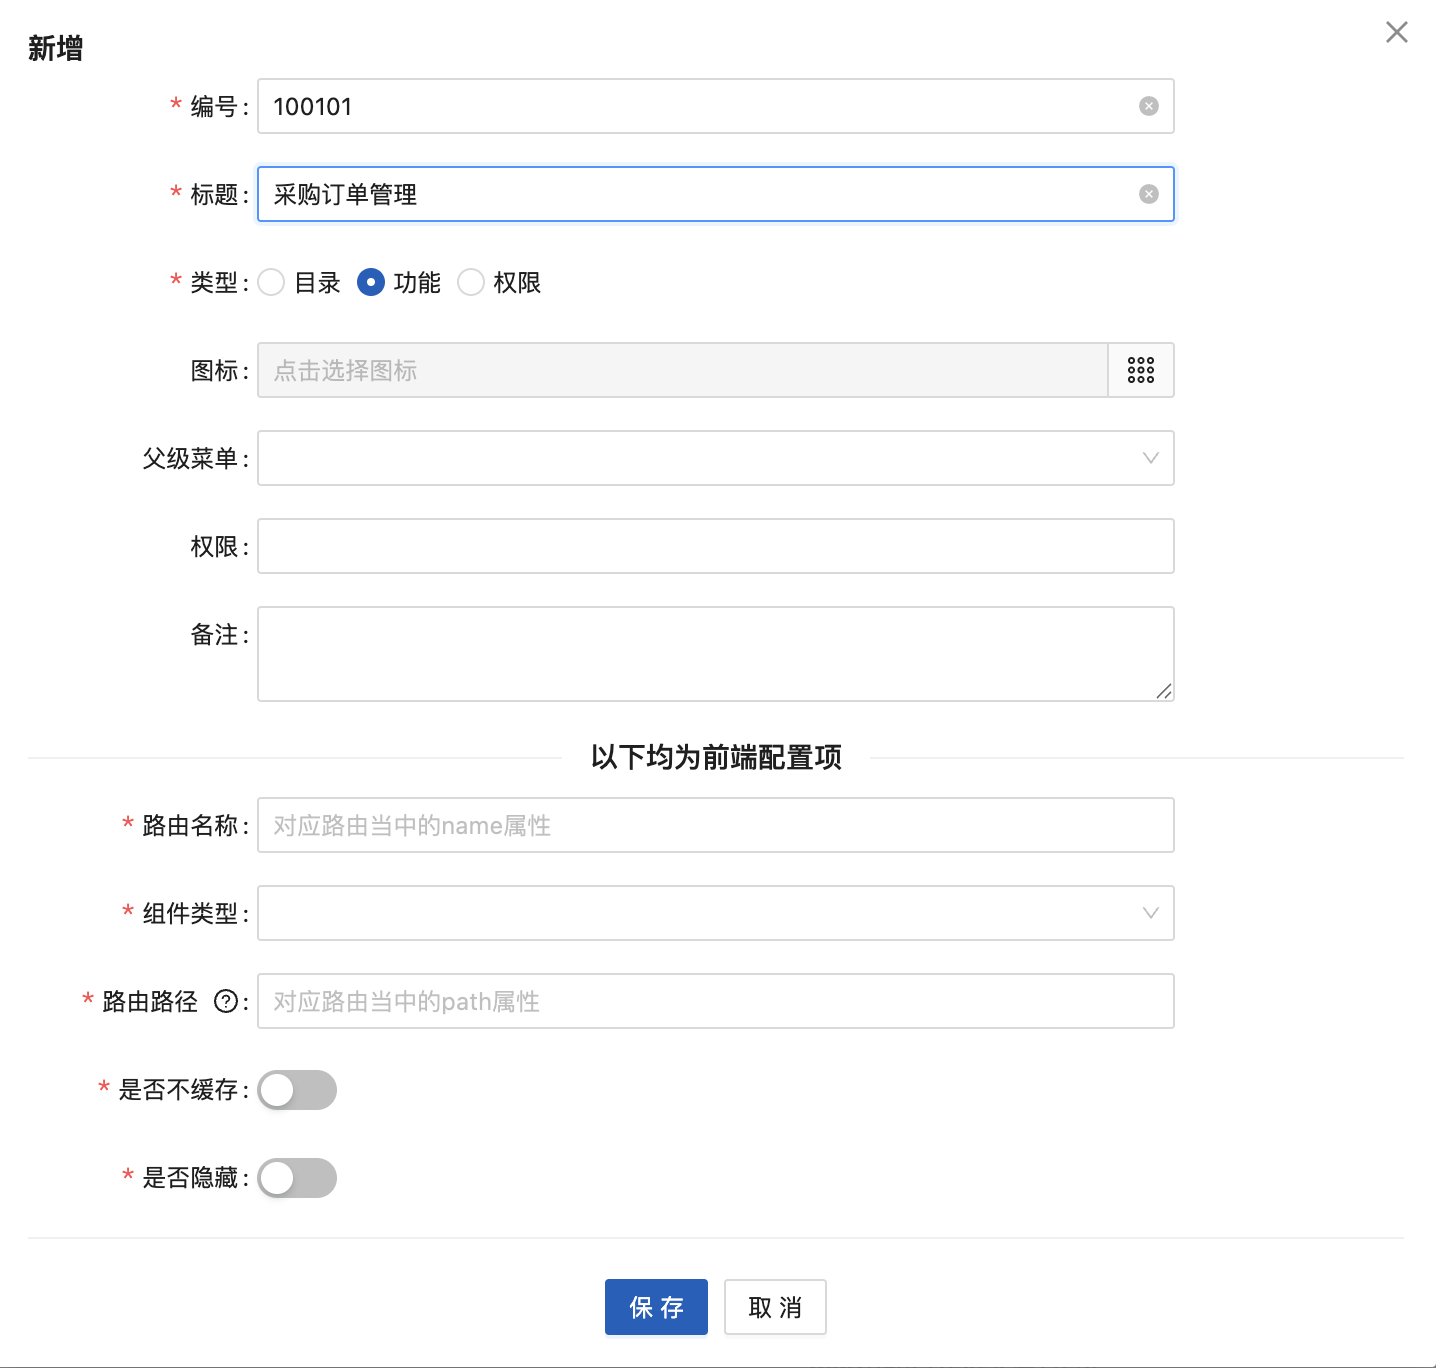Click the help icon beside 路由路径
Image resolution: width=1436 pixels, height=1368 pixels.
point(226,1001)
